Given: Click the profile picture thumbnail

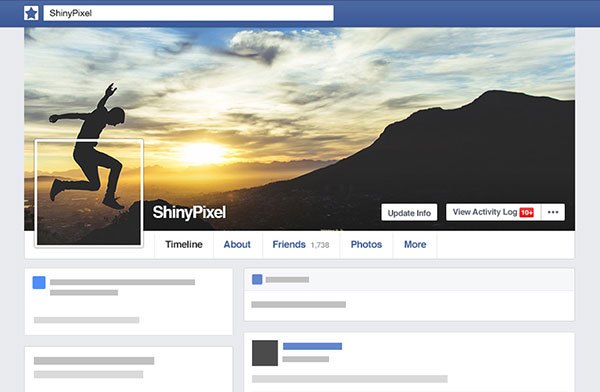Looking at the screenshot, I should [89, 193].
